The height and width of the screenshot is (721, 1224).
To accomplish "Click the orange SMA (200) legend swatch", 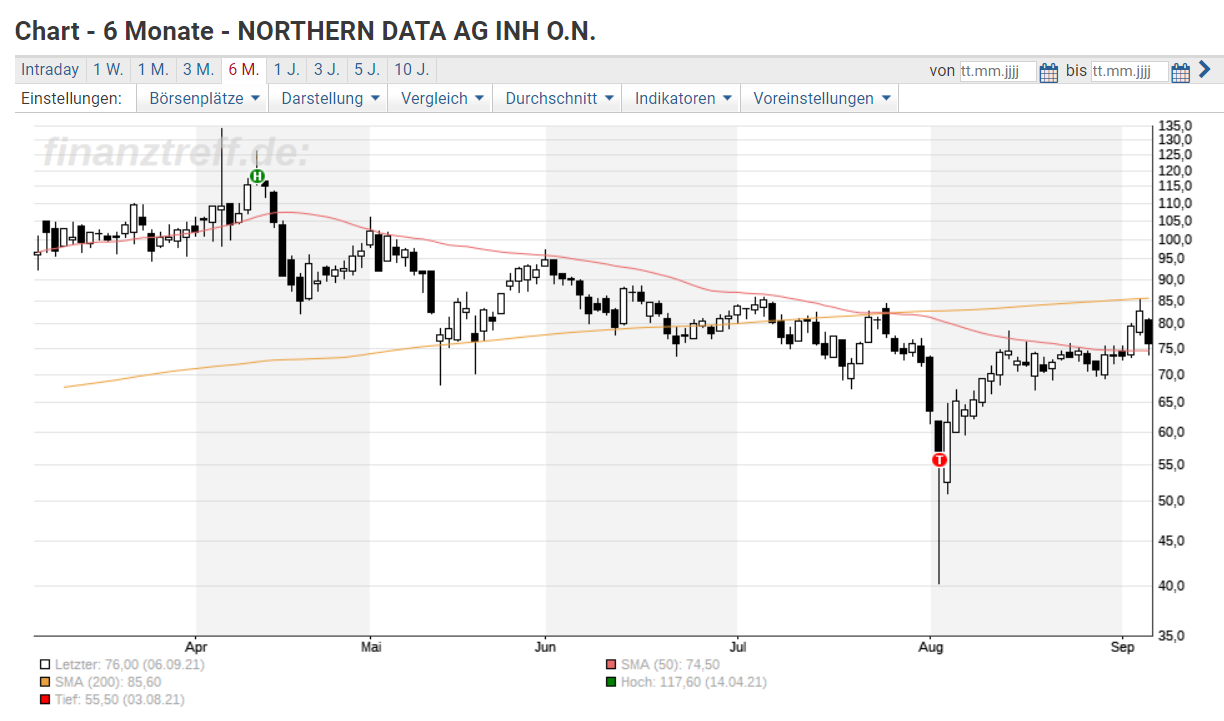I will (45, 682).
